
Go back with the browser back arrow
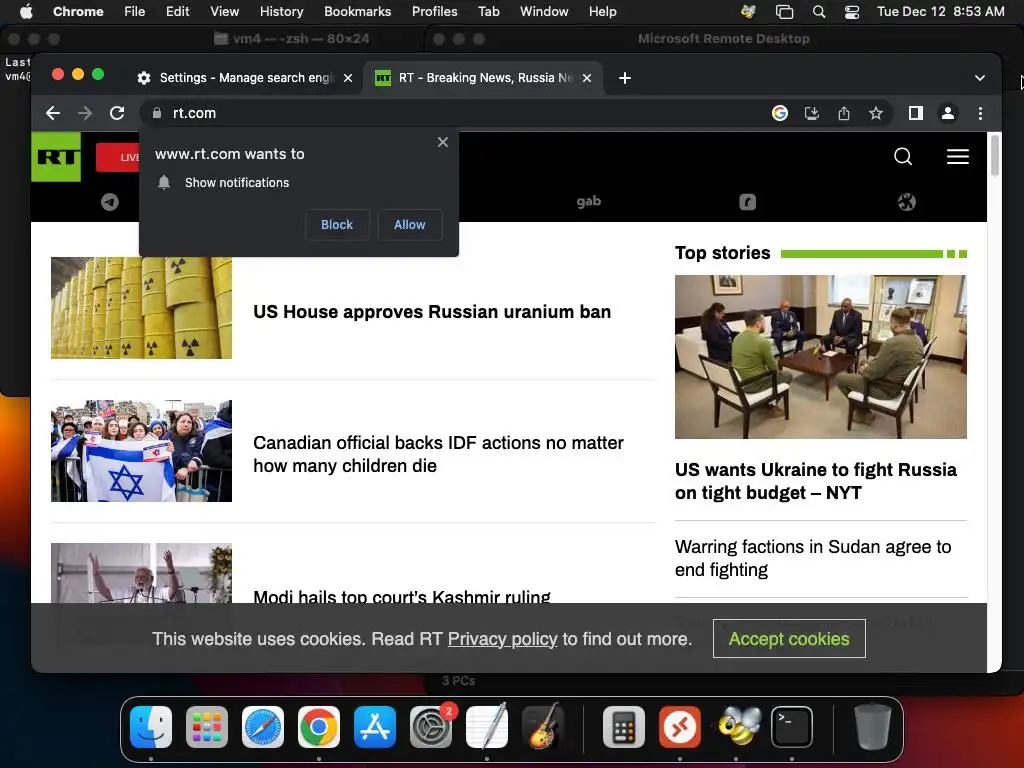53,113
